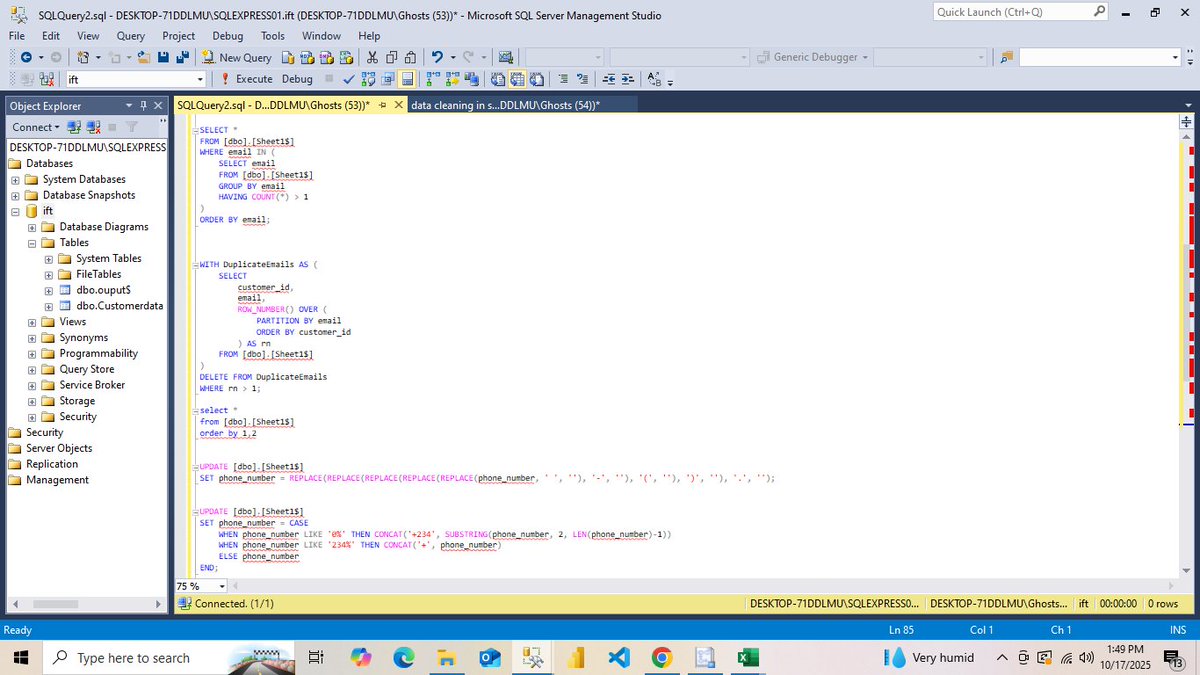Expand the System Databases node
This screenshot has width=1200, height=675.
[x=16, y=179]
